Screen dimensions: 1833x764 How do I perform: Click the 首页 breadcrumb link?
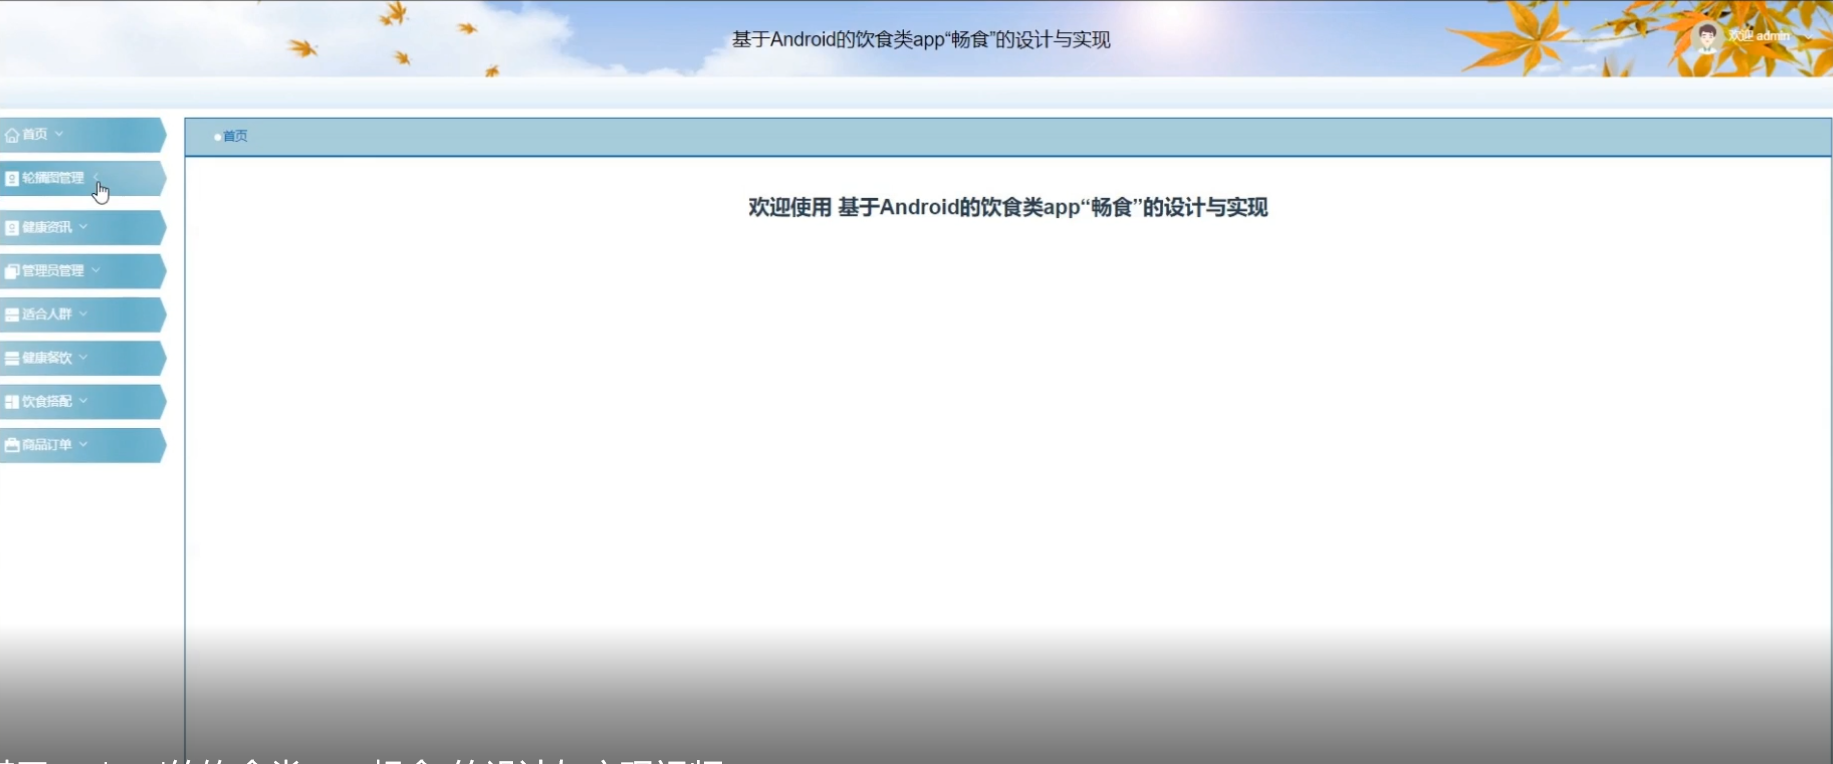pyautogui.click(x=235, y=136)
